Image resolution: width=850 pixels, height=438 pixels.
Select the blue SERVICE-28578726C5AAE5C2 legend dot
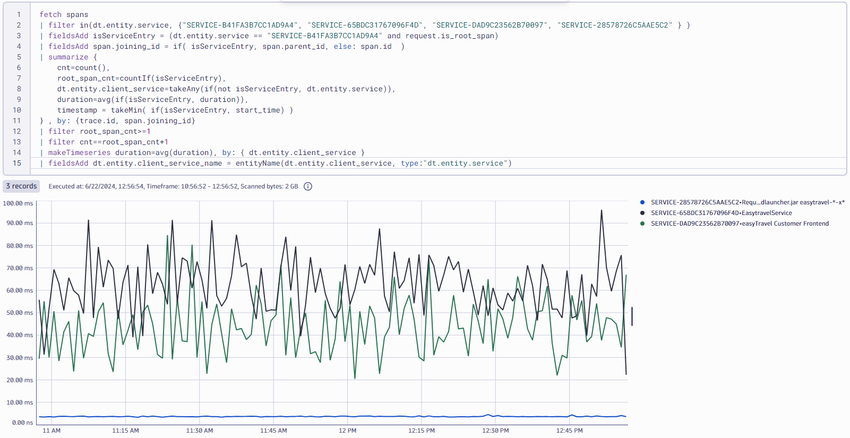tap(642, 202)
